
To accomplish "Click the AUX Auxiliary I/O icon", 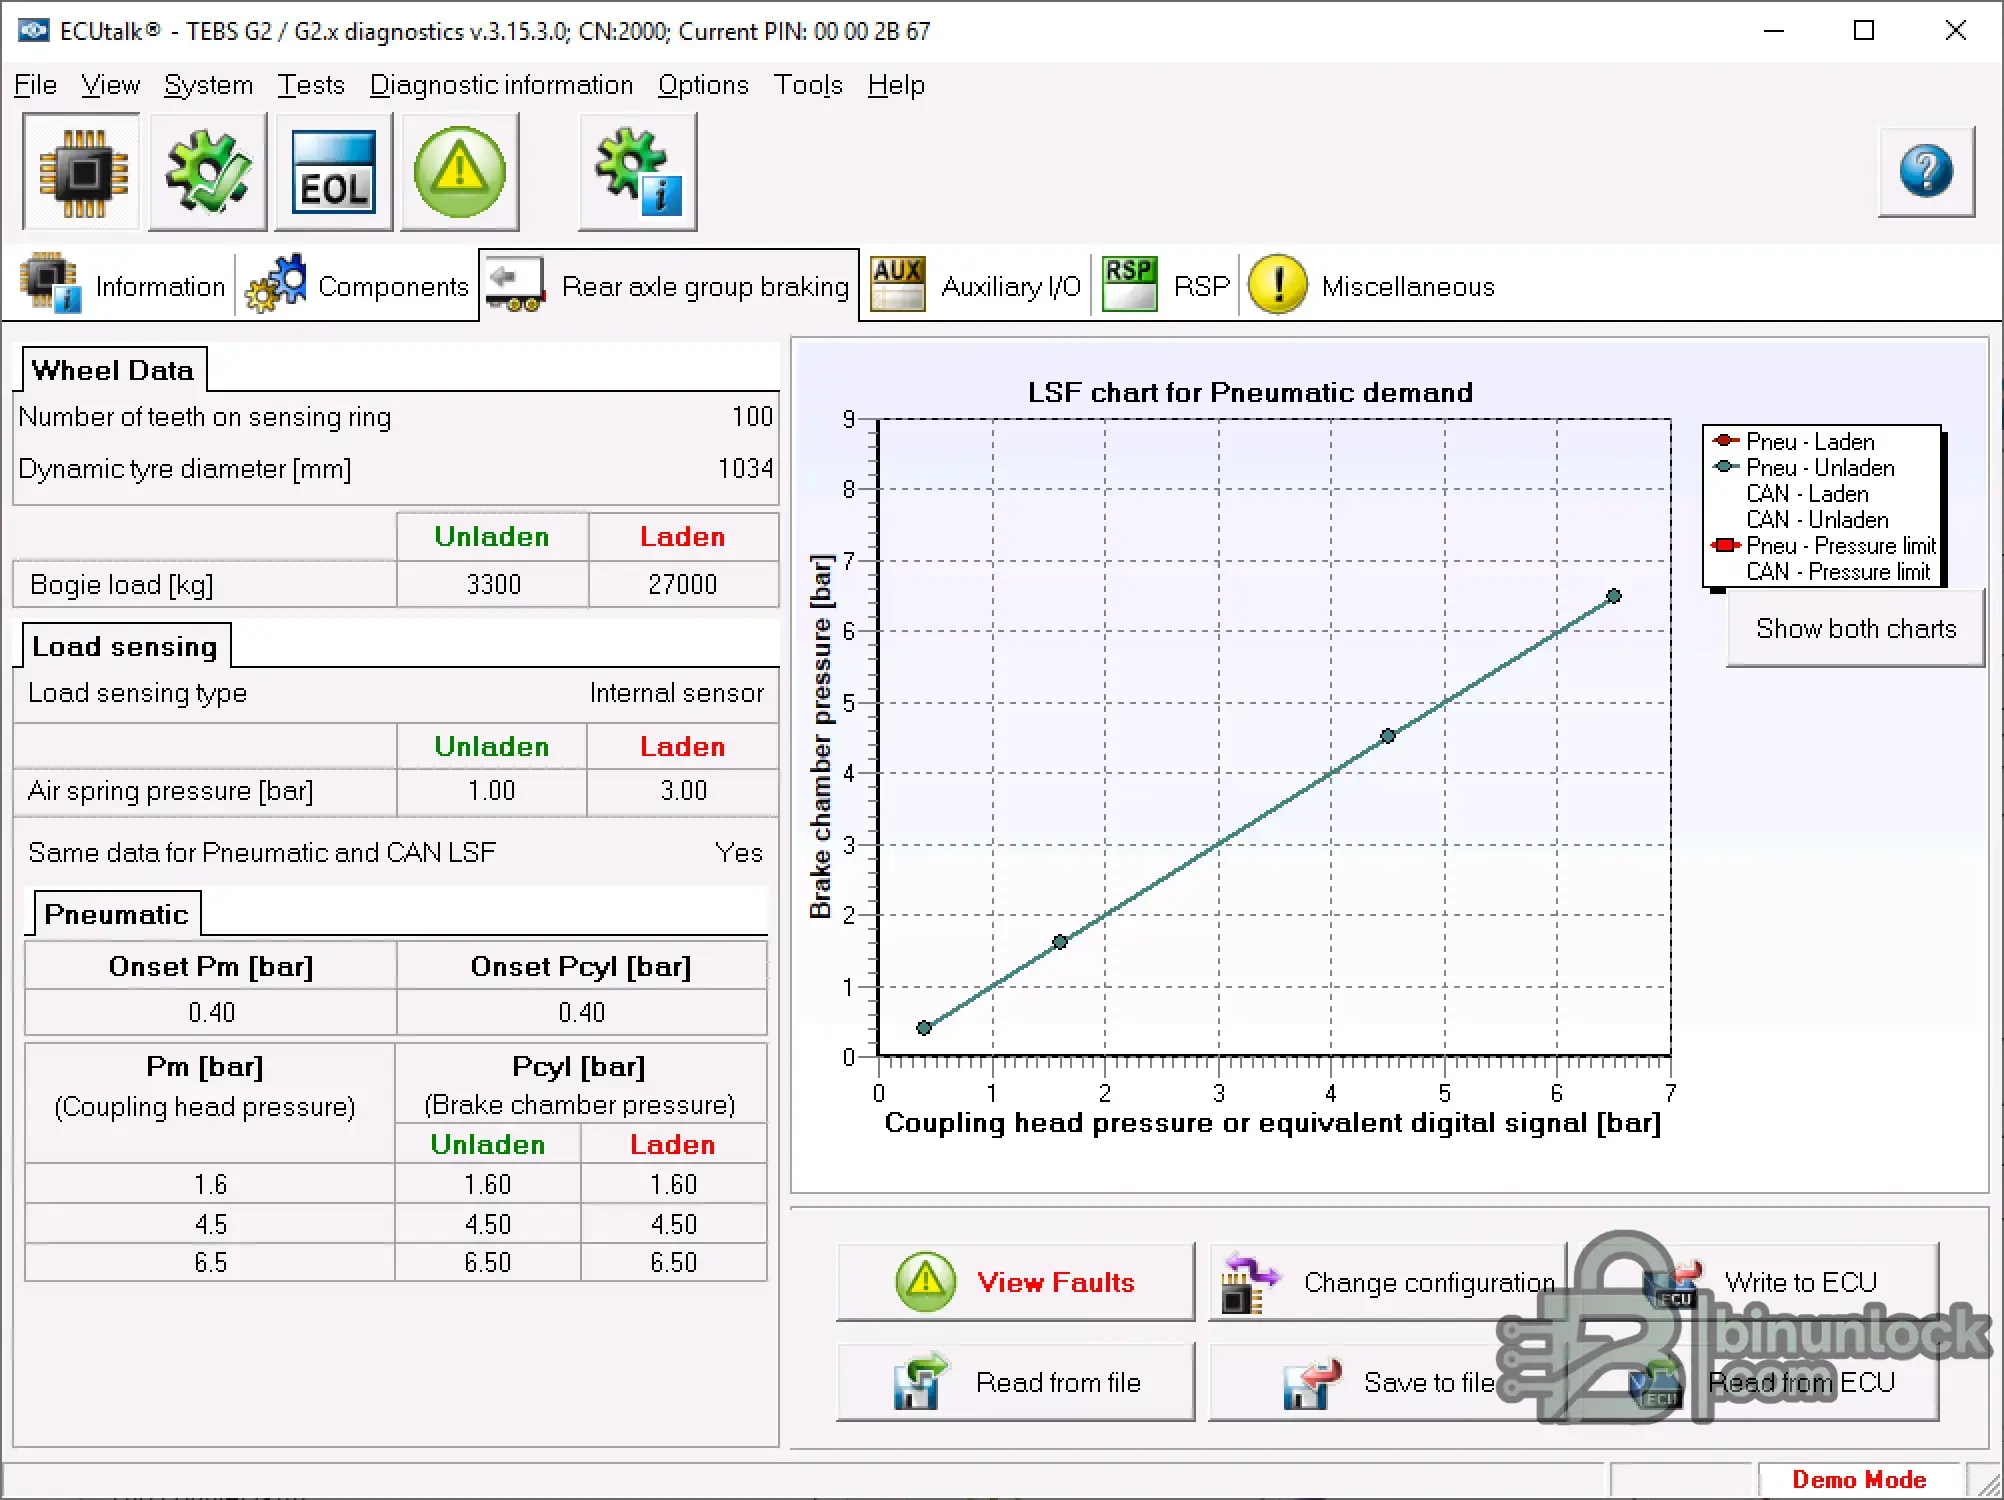I will (x=897, y=284).
